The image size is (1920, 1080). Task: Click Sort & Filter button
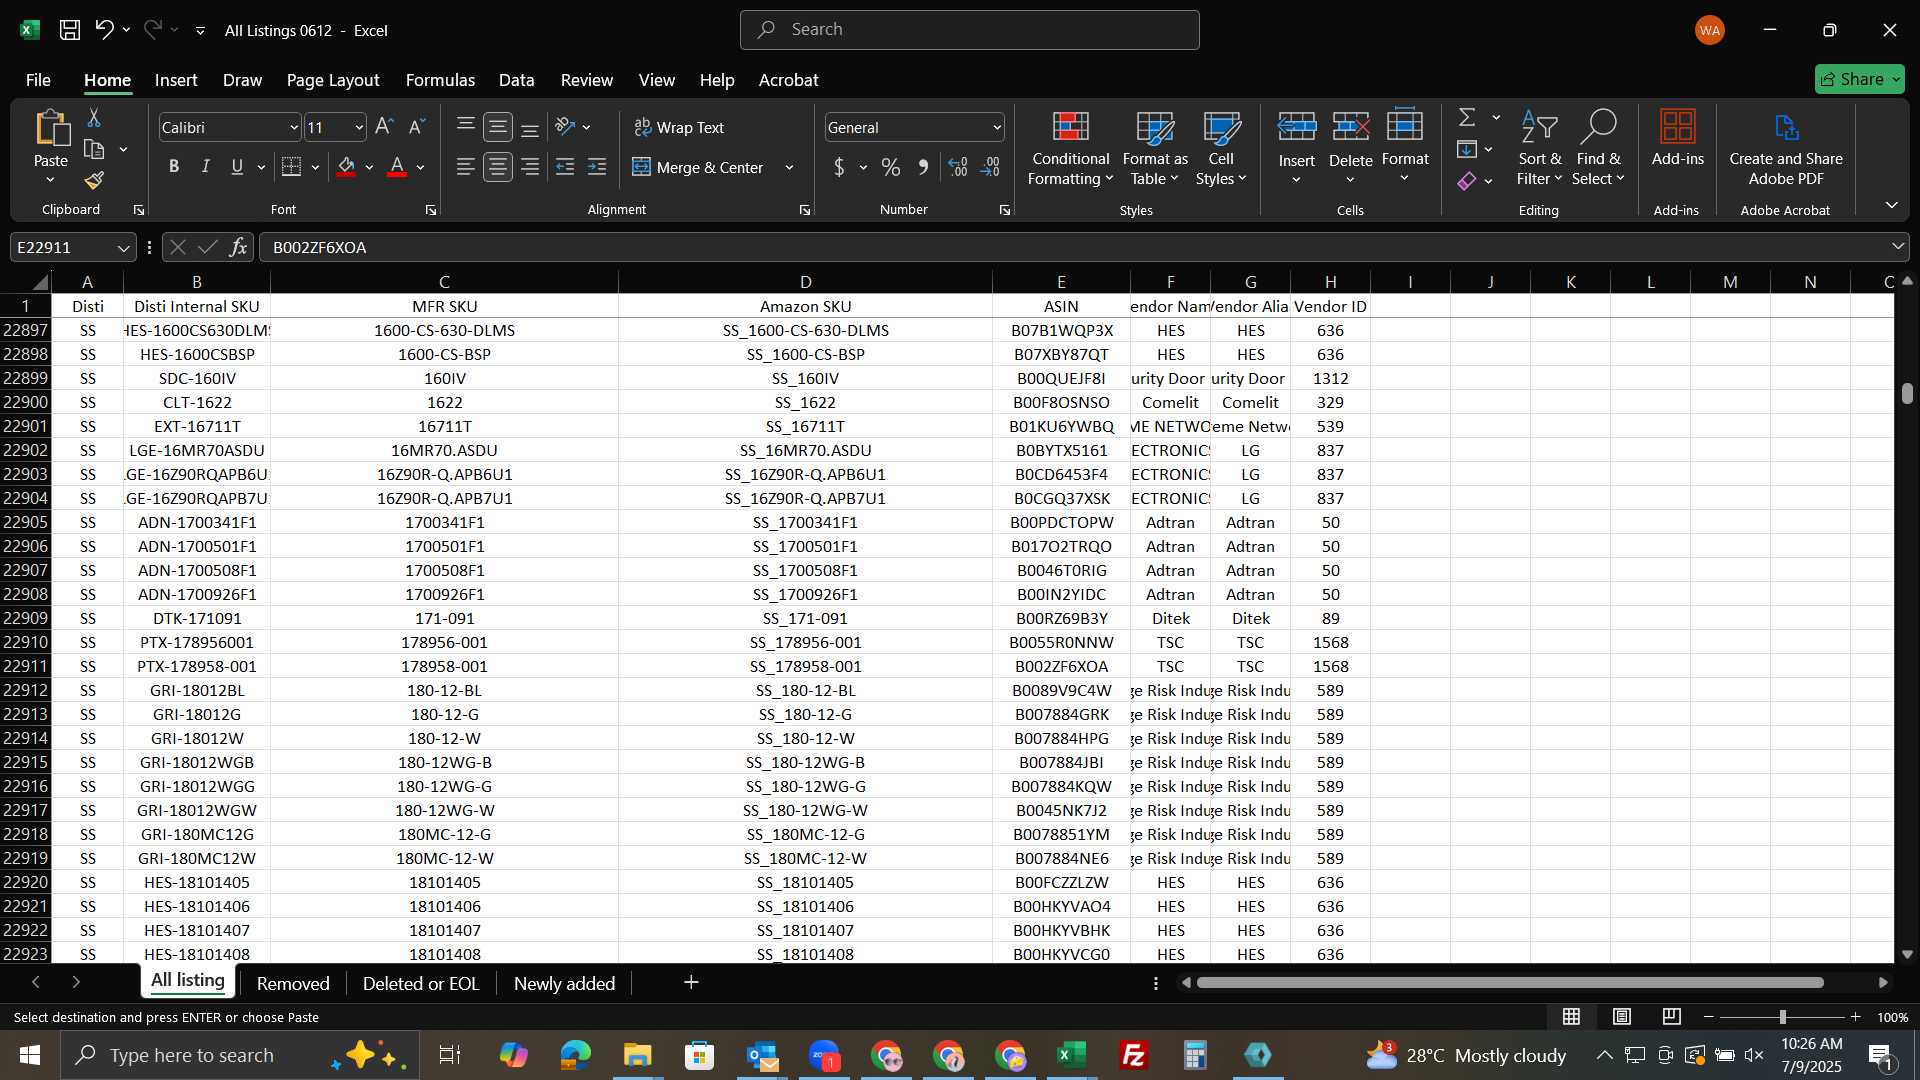pyautogui.click(x=1539, y=148)
